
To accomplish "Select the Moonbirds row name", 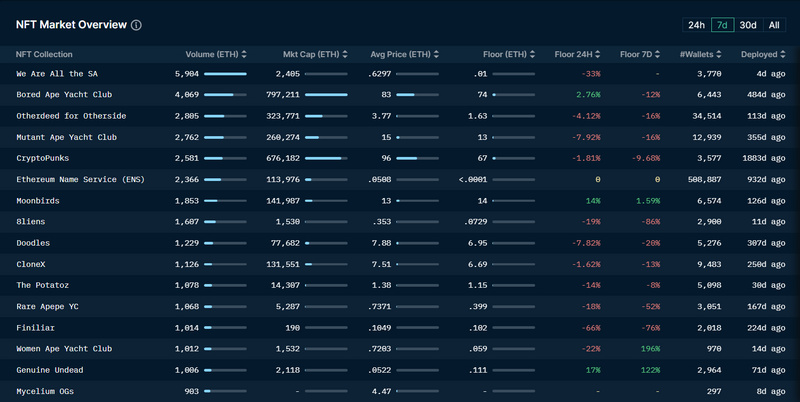I will coord(38,201).
